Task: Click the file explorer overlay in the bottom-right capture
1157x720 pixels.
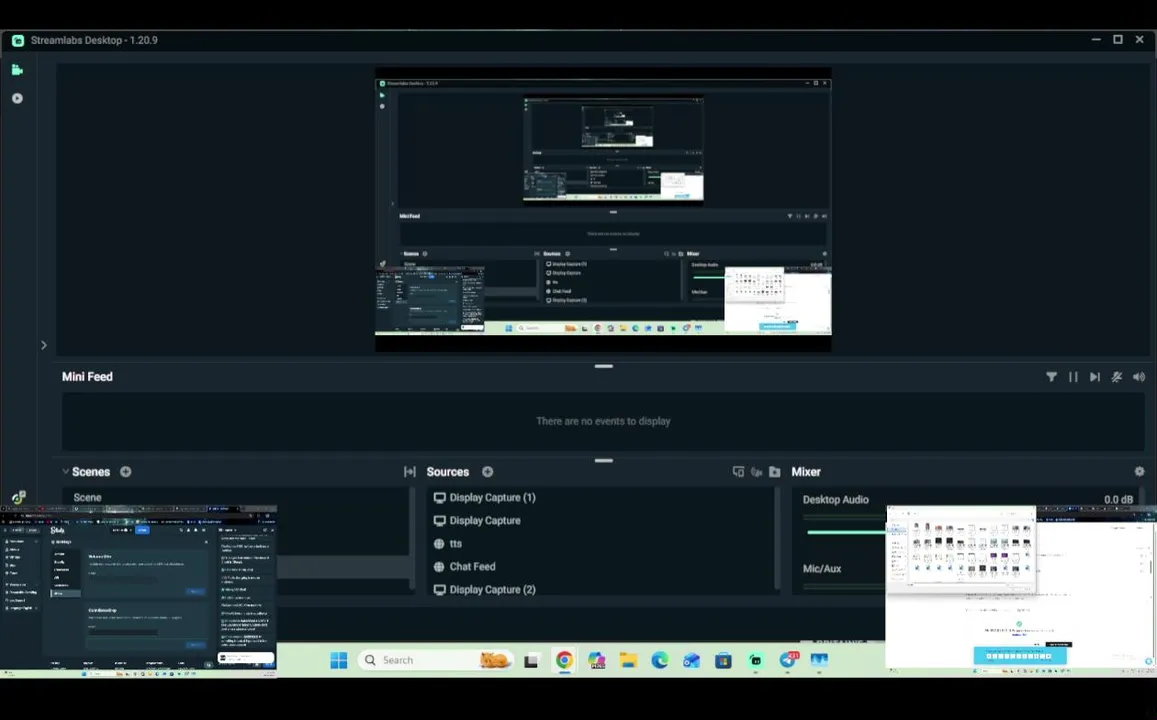Action: [x=961, y=549]
